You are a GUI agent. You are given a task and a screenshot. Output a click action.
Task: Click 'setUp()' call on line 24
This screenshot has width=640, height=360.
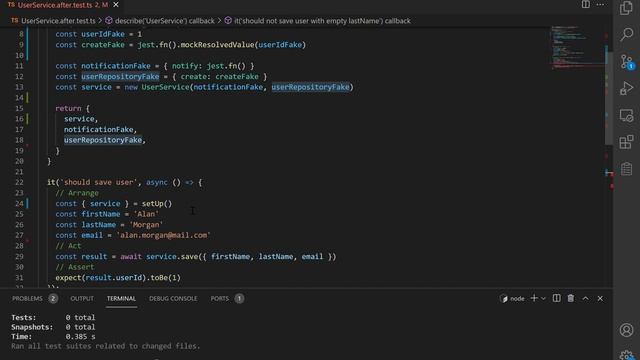tap(157, 203)
